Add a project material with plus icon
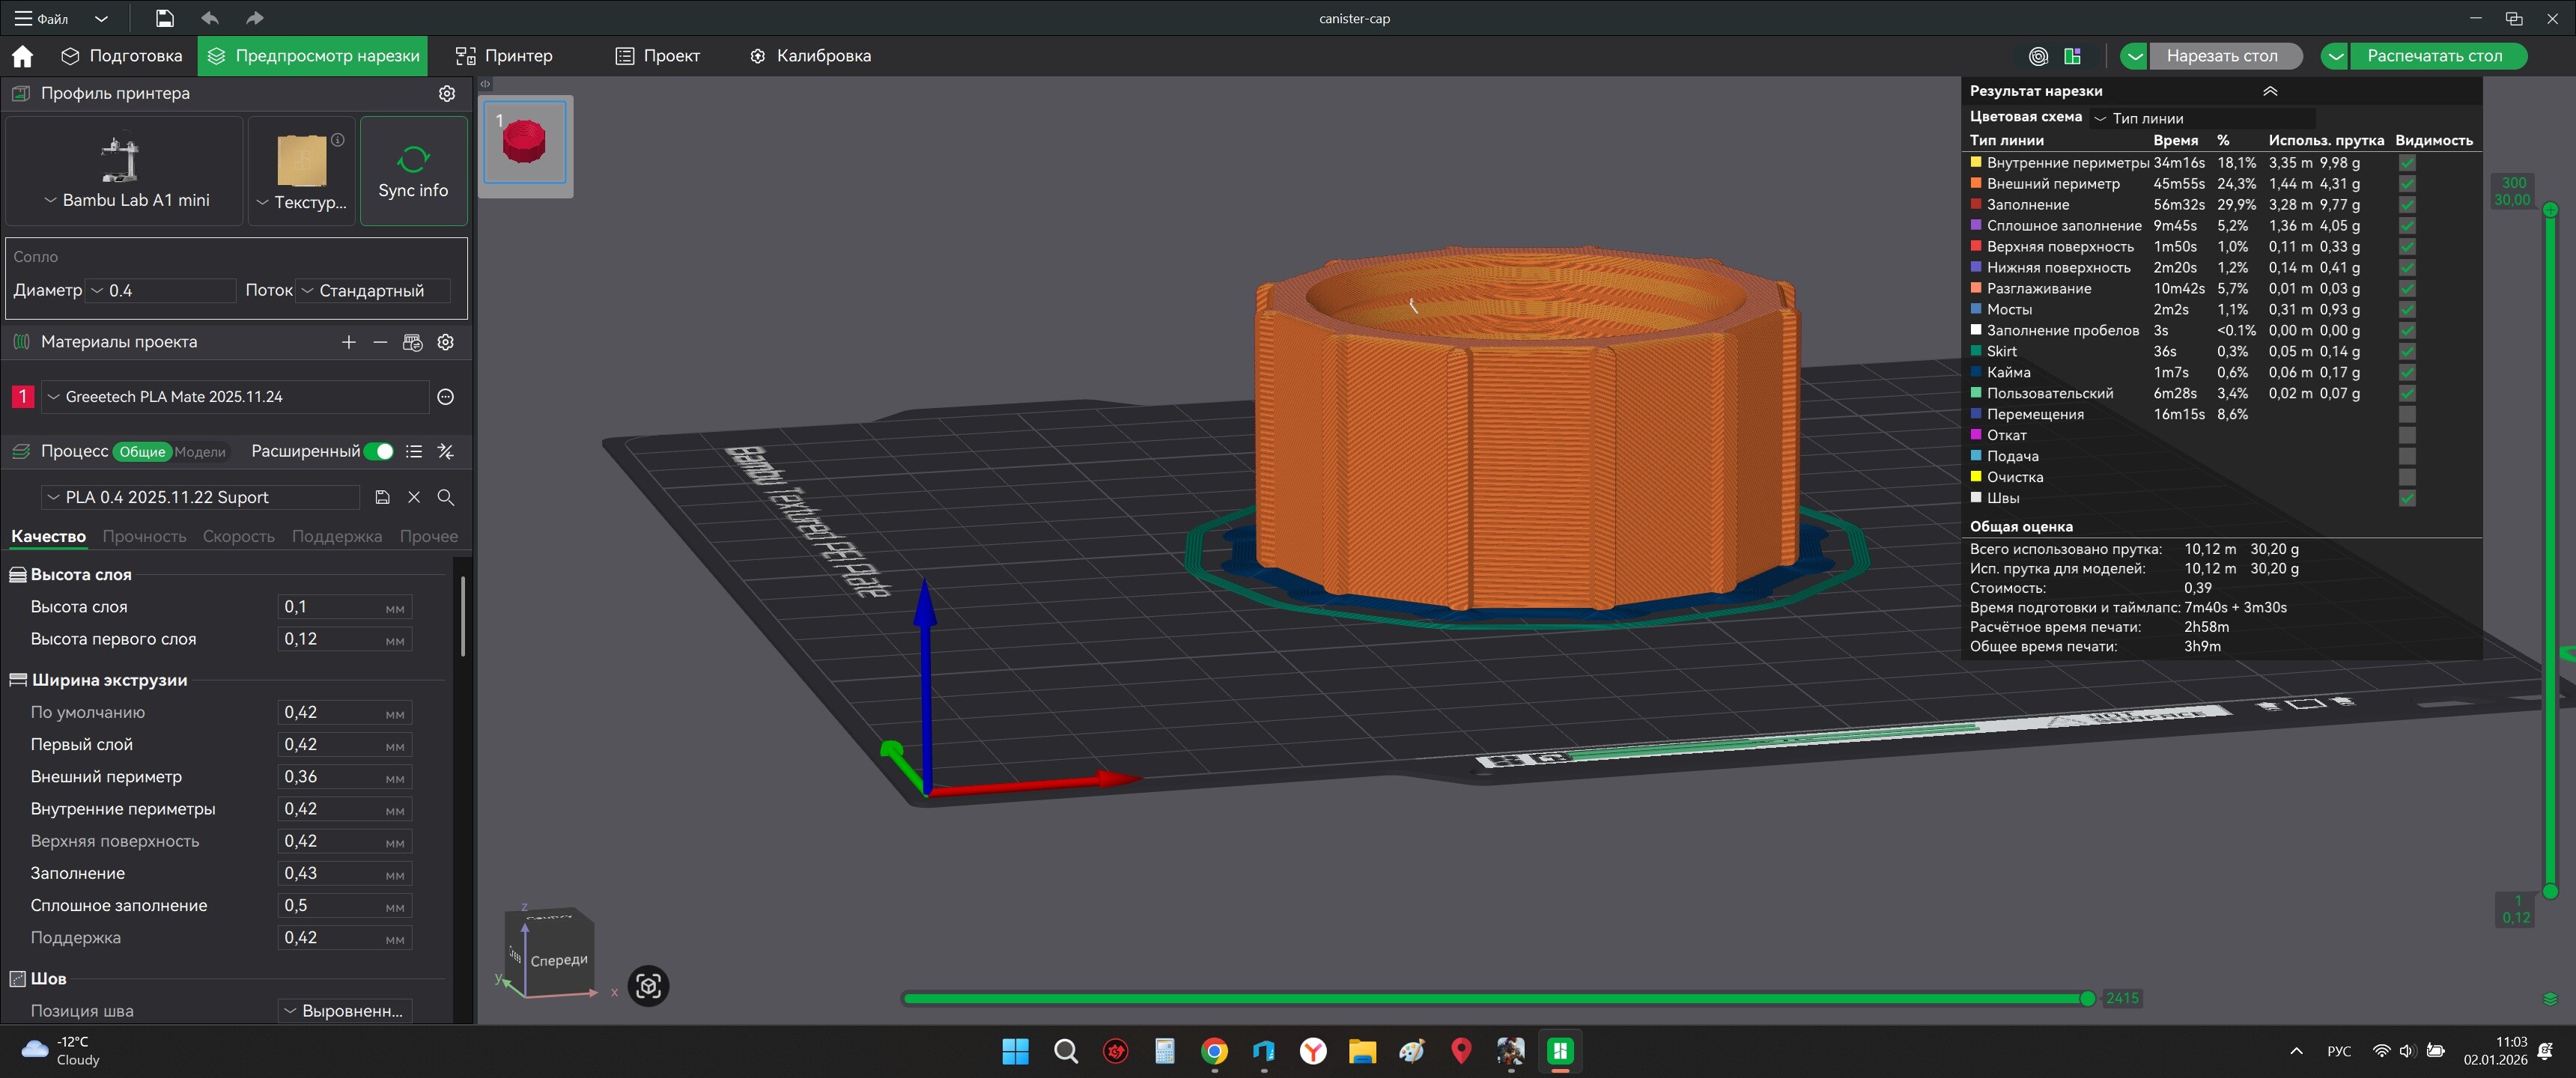This screenshot has width=2576, height=1078. click(x=348, y=342)
